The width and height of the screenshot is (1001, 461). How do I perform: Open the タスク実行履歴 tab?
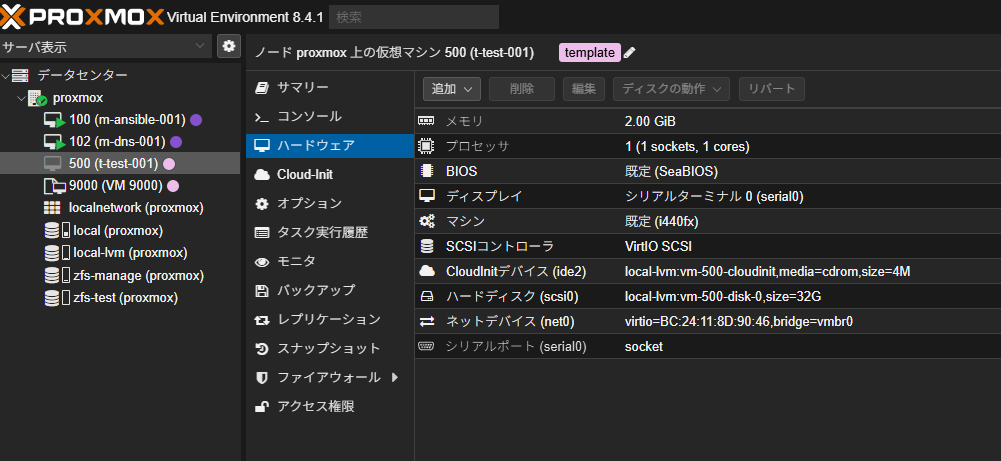[x=330, y=232]
